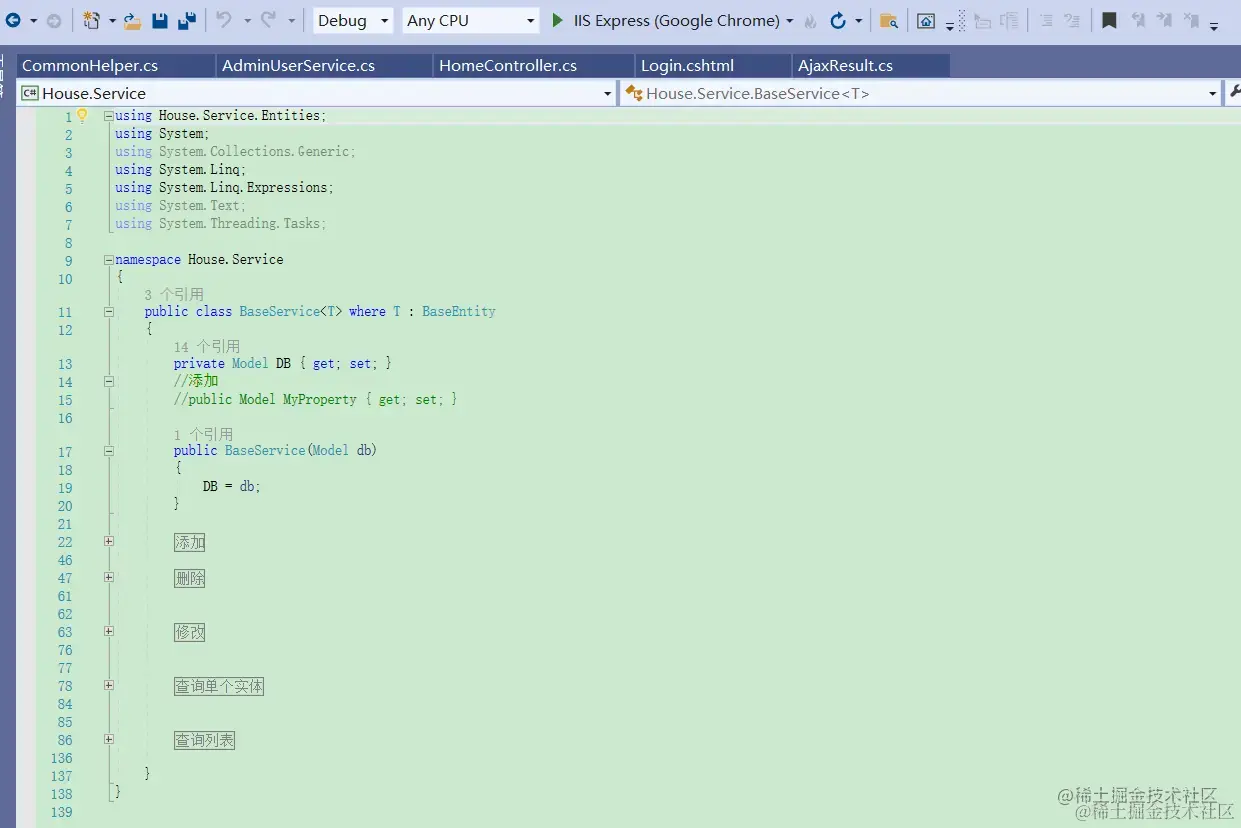Click the 'DB = db;' statement on line 19

pos(231,486)
